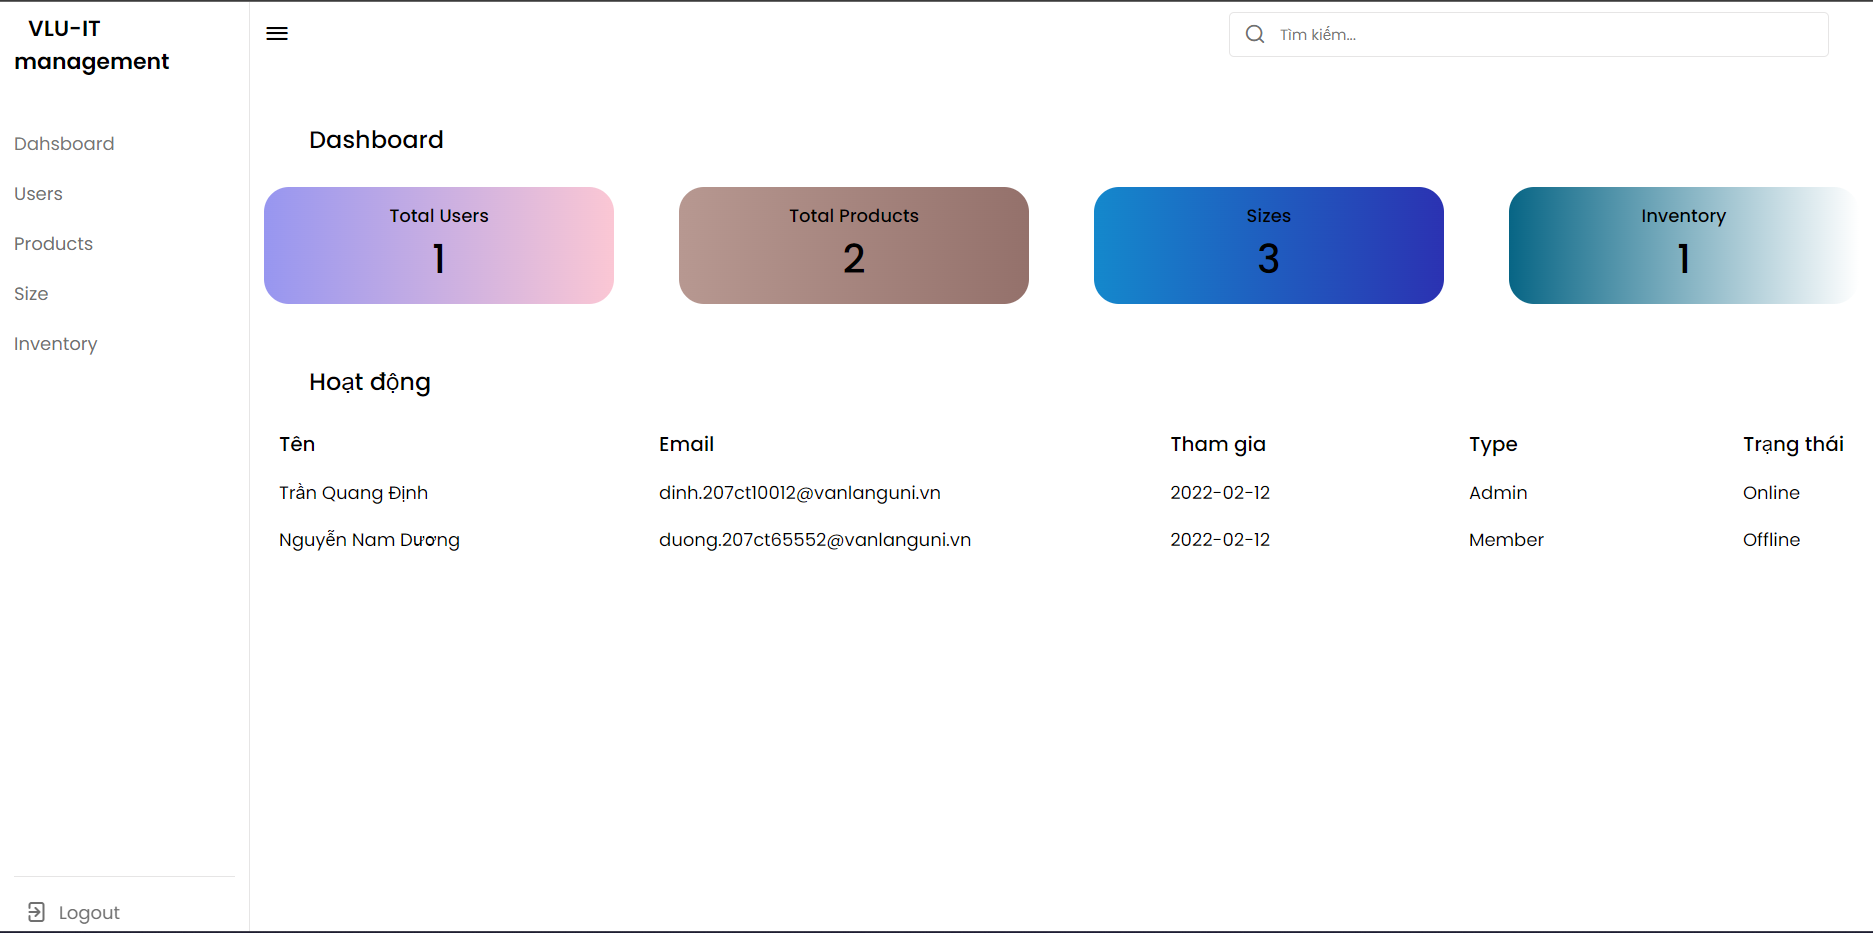Click the VLU-IT management logo
Screen dimensions: 1873x933
pyautogui.click(x=92, y=44)
